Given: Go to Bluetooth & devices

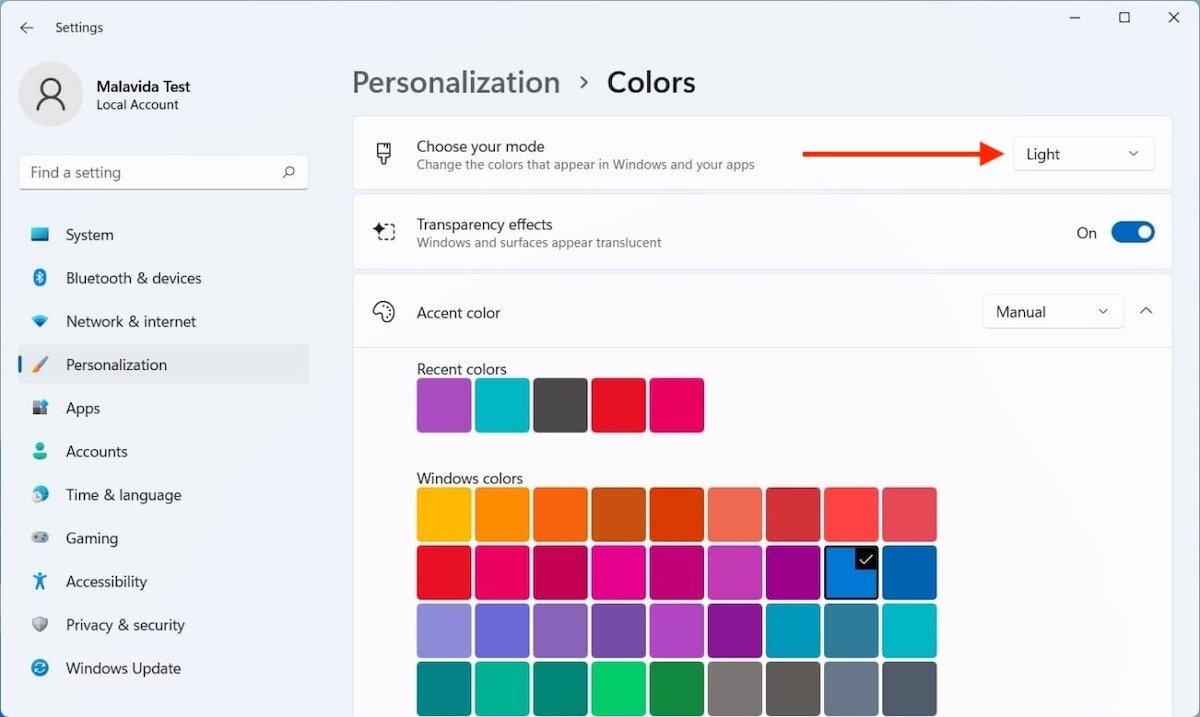Looking at the screenshot, I should [x=164, y=278].
